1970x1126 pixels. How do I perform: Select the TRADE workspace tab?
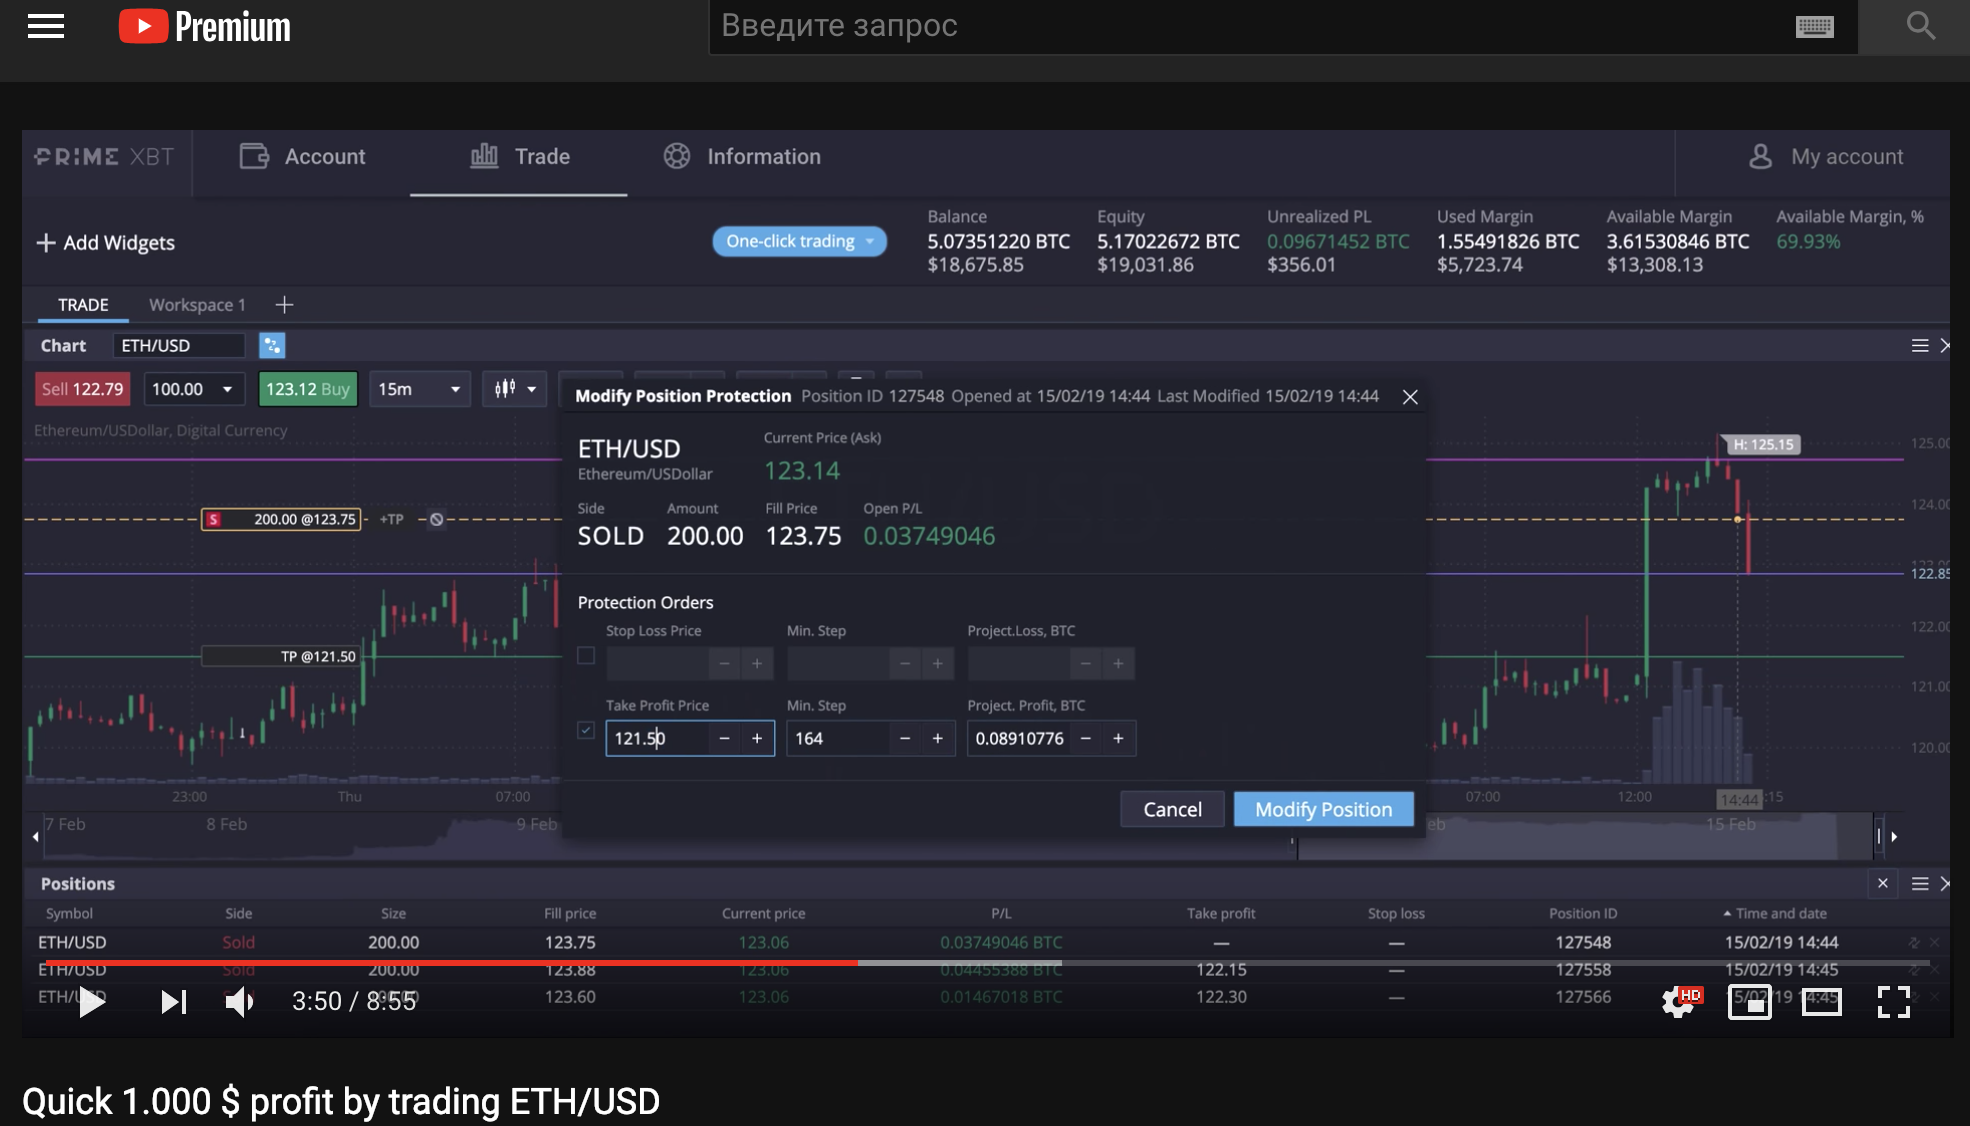(x=83, y=305)
